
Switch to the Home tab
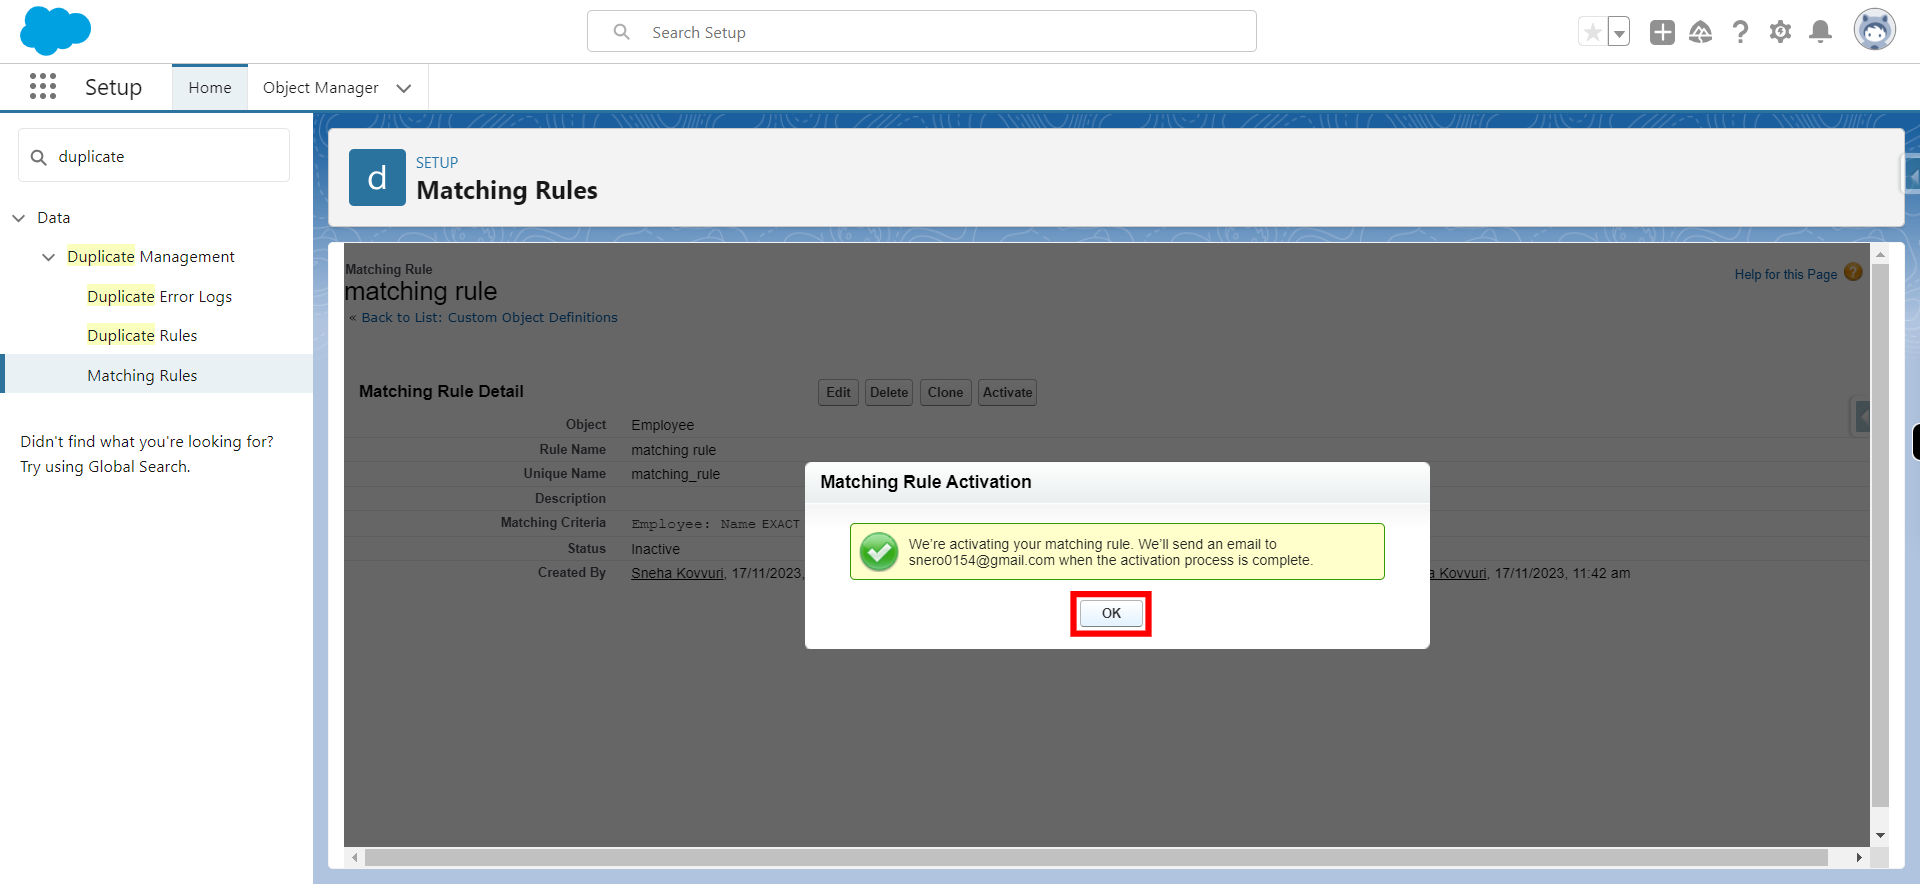210,88
